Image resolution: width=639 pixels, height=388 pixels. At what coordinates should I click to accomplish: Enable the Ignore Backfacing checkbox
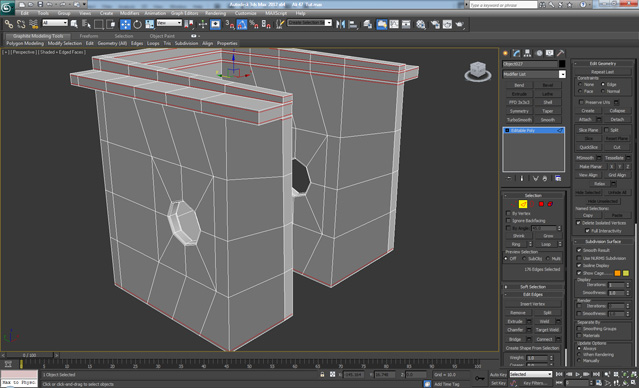(508, 220)
